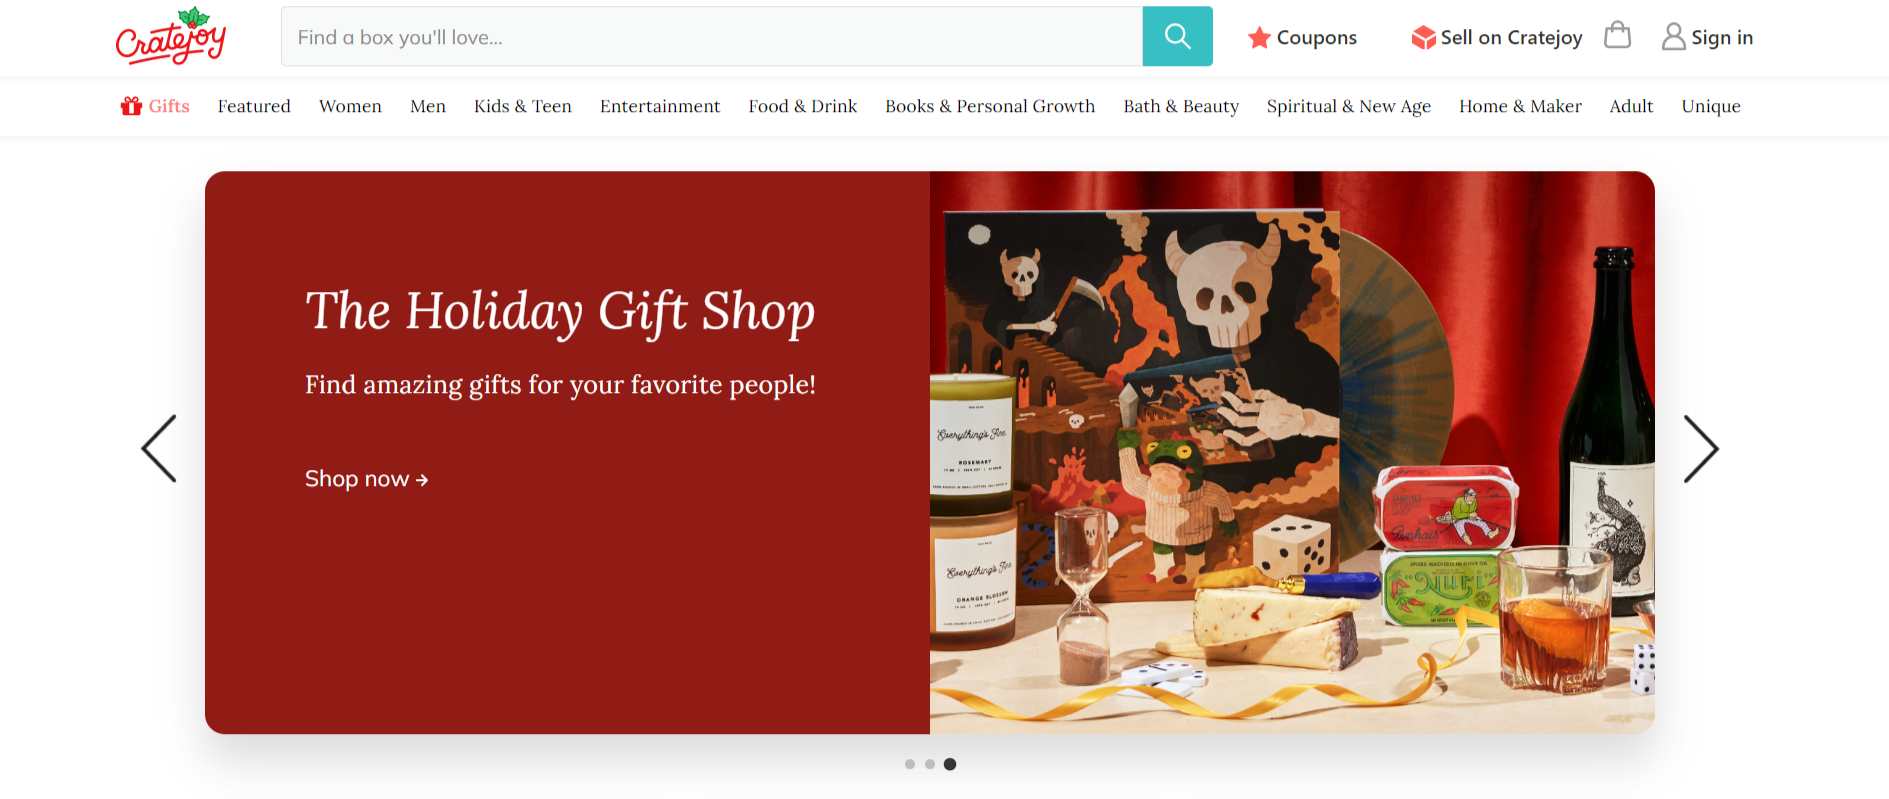Viewport: 1889px width, 799px height.
Task: Open the Food & Drink category menu
Action: click(803, 106)
